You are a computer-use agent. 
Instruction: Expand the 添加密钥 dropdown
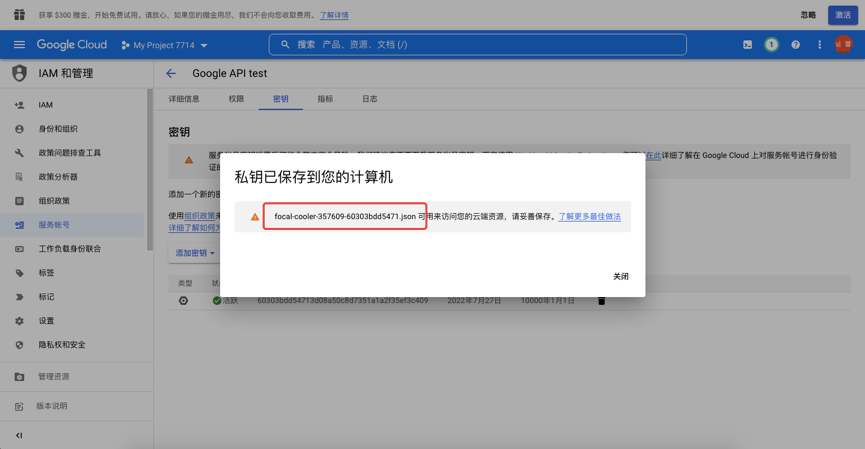[x=195, y=253]
